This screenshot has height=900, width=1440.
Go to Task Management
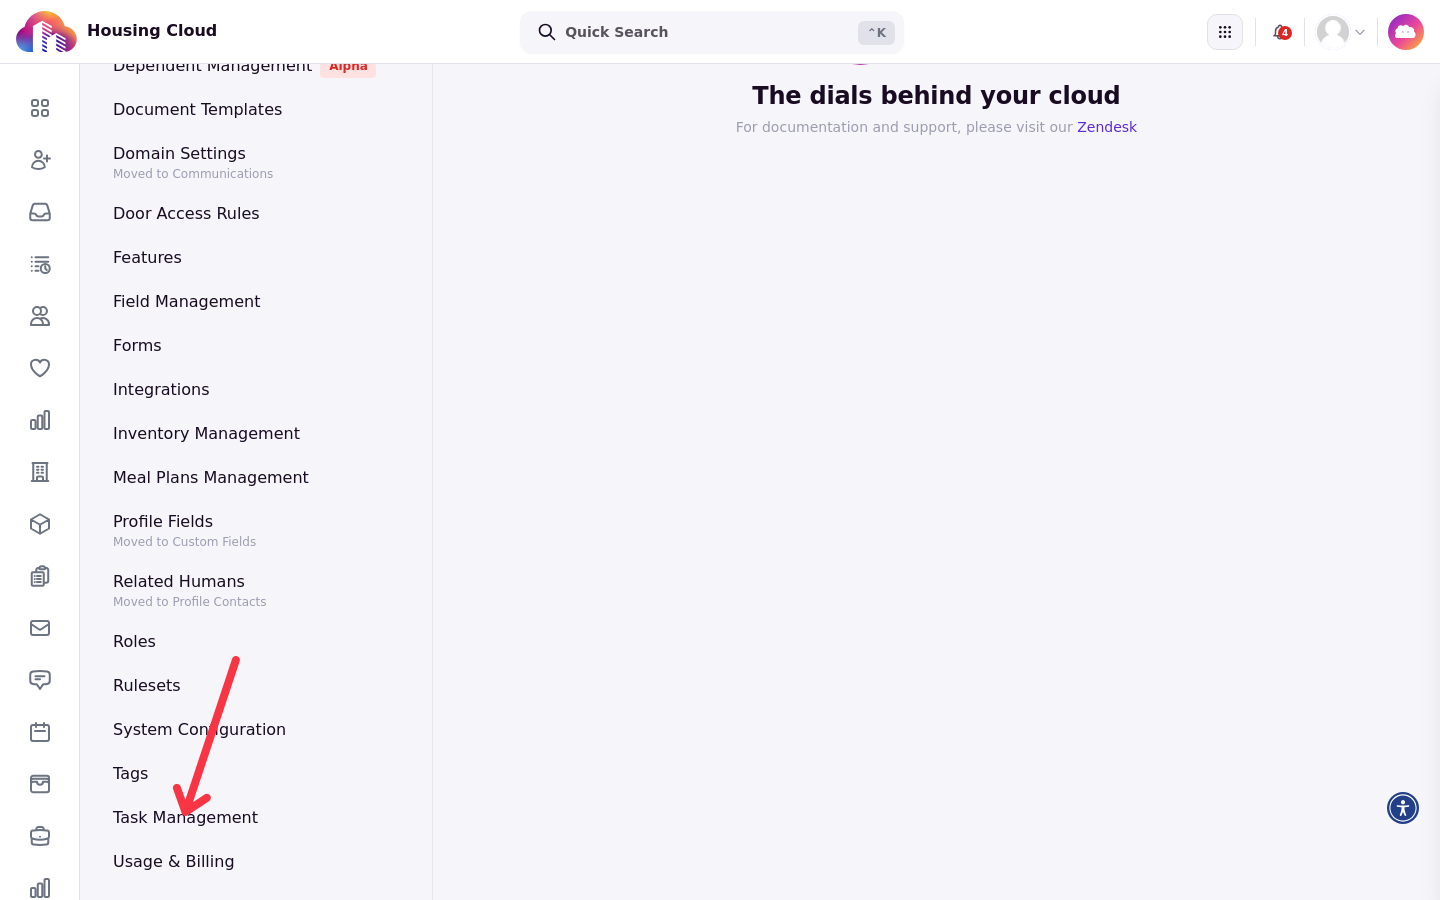pyautogui.click(x=185, y=817)
